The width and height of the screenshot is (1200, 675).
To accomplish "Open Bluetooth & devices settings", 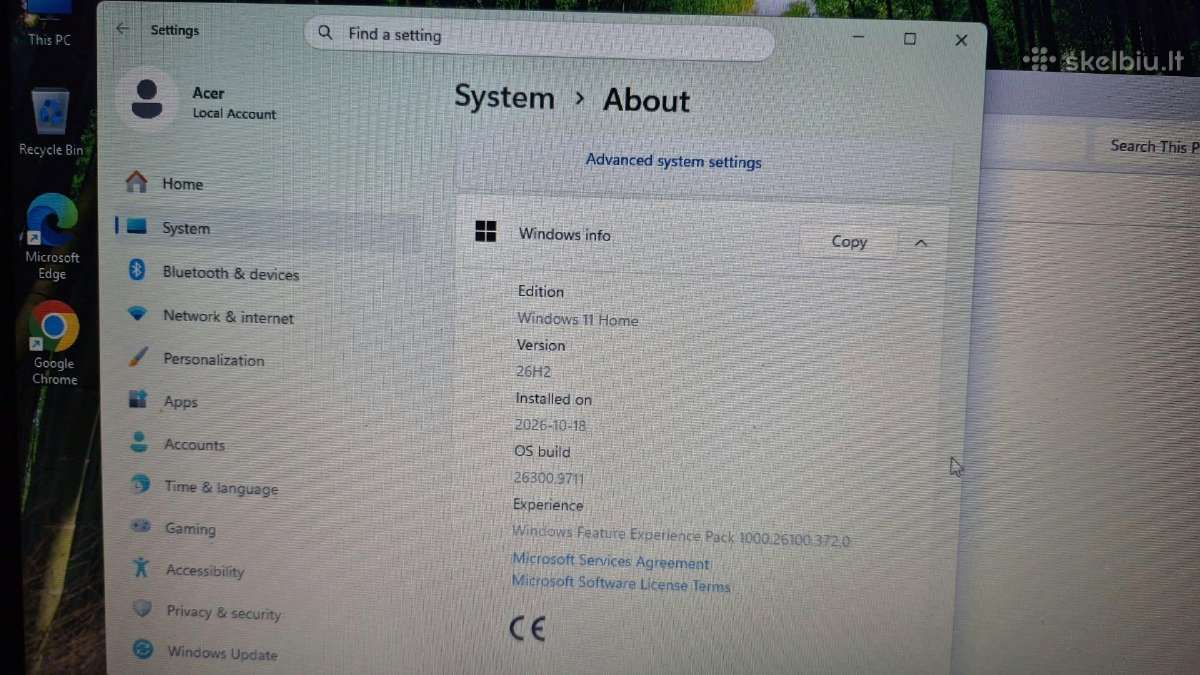I will tap(231, 273).
